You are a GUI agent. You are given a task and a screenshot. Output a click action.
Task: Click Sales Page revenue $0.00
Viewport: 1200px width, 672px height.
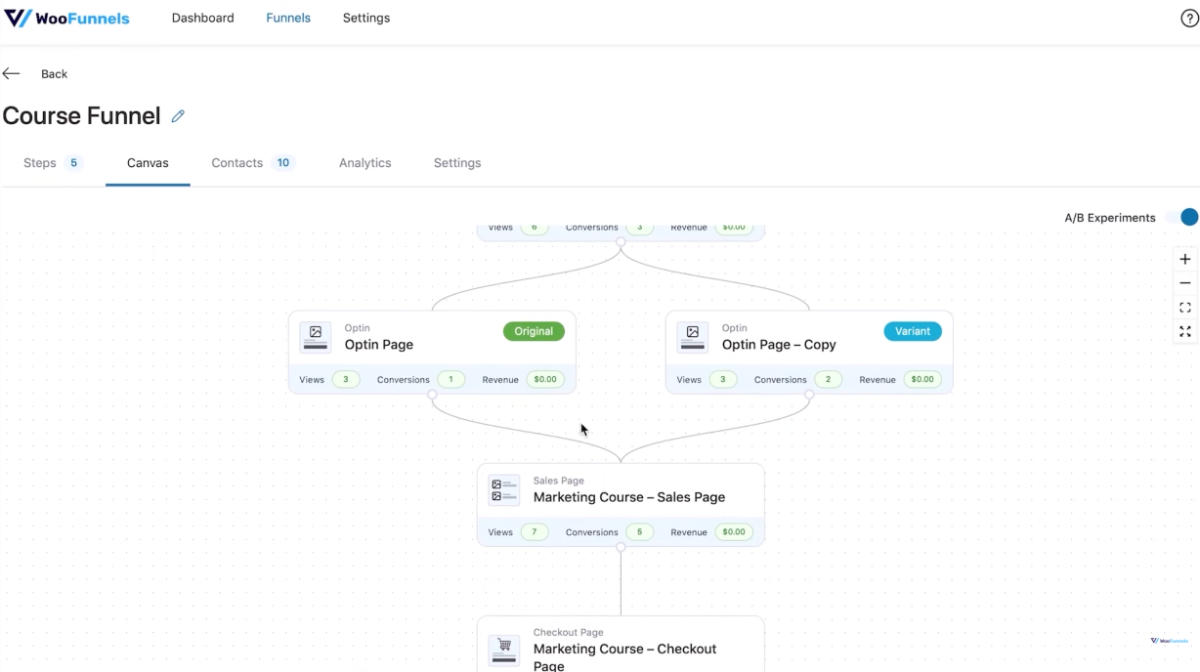pyautogui.click(x=734, y=532)
